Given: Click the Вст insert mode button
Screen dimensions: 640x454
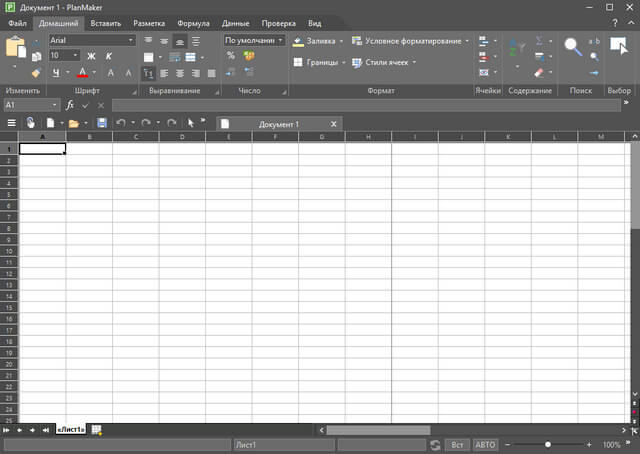Looking at the screenshot, I should click(x=458, y=444).
